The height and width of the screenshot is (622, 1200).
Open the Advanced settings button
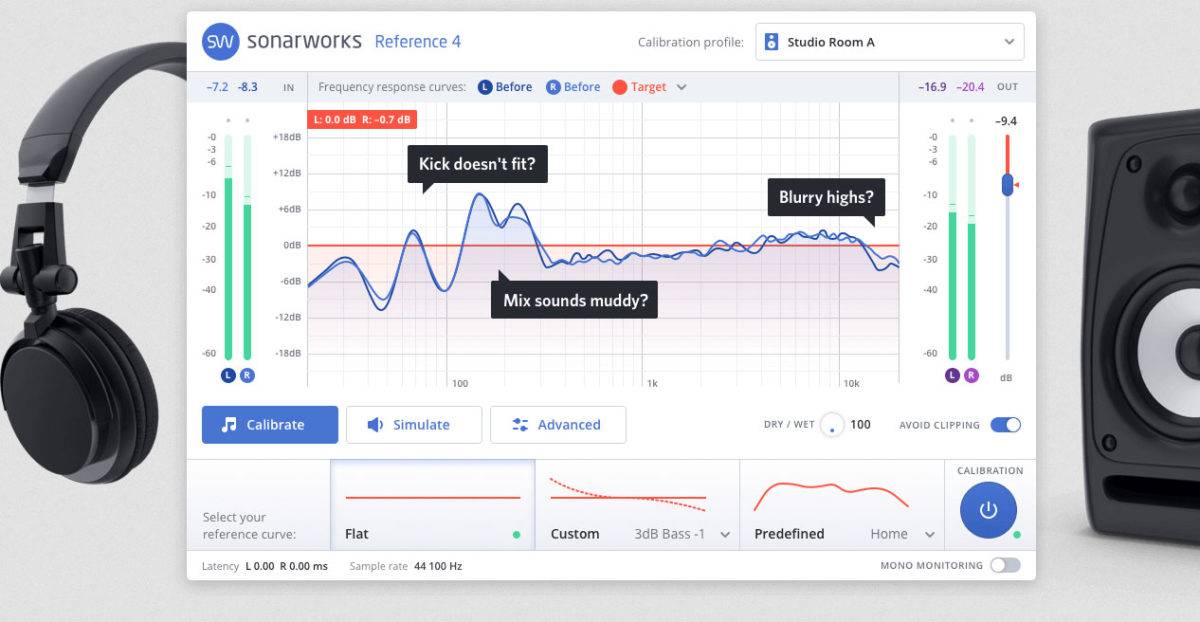(x=558, y=425)
